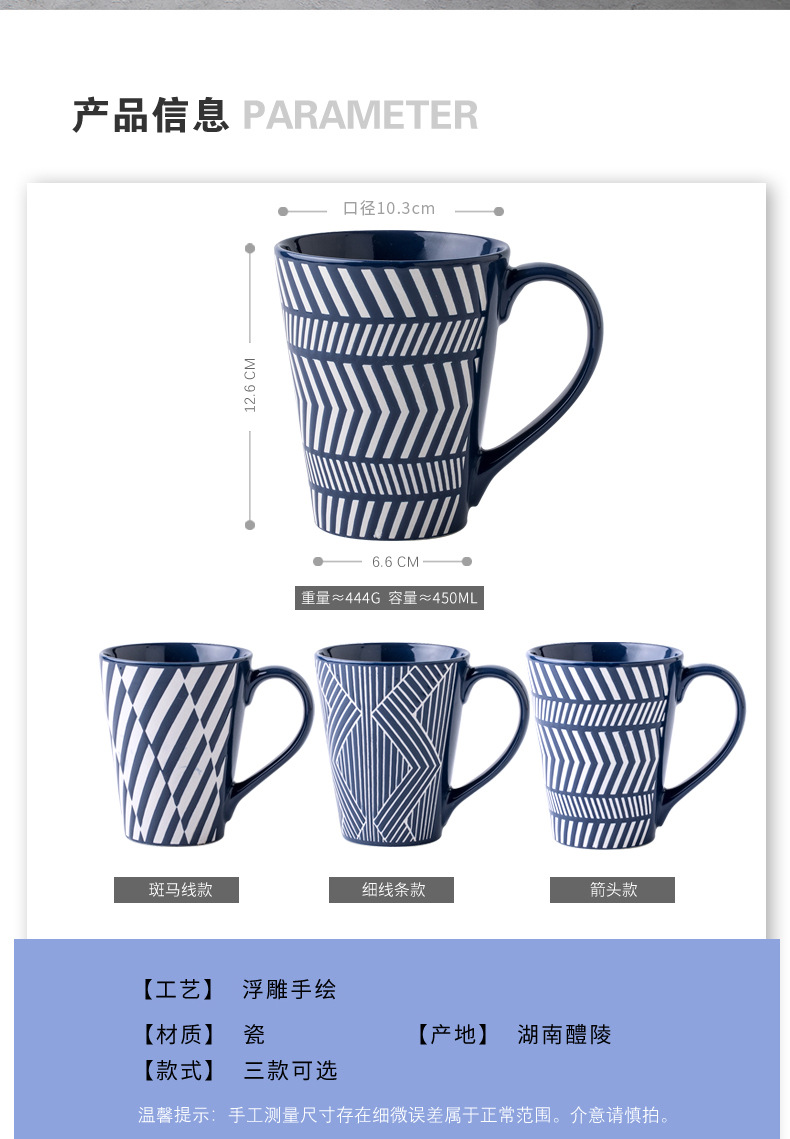Click the 12.6 CM height label

click(250, 385)
